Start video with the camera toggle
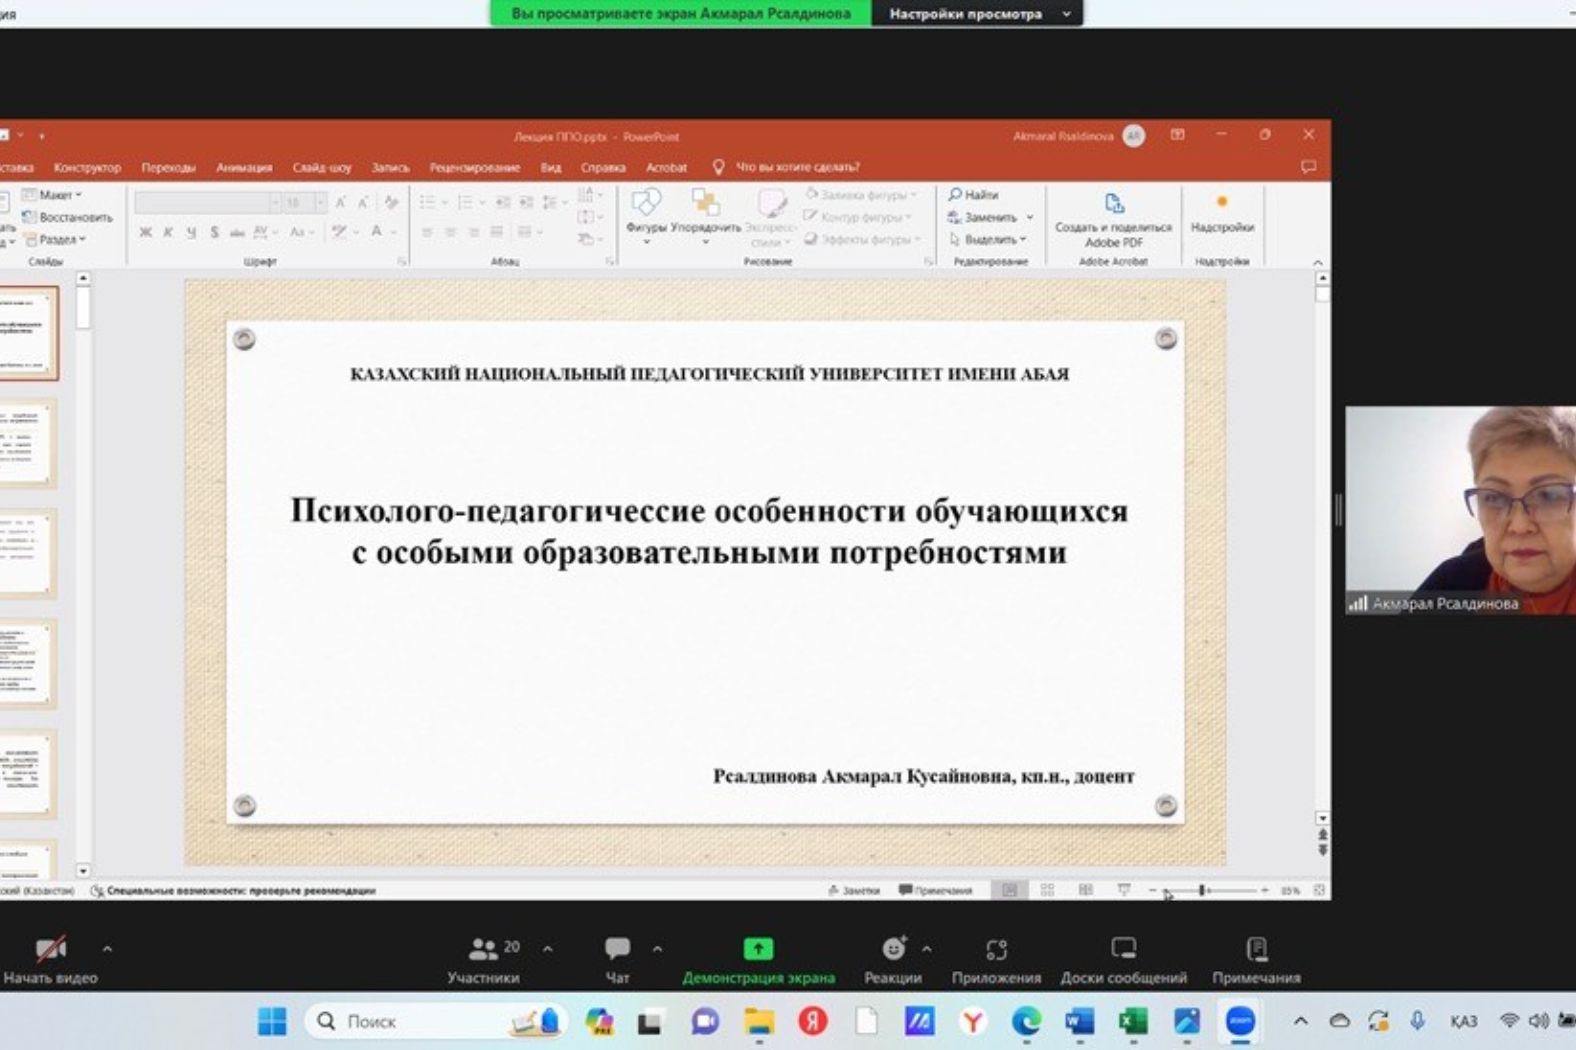The width and height of the screenshot is (1576, 1050). [50, 950]
